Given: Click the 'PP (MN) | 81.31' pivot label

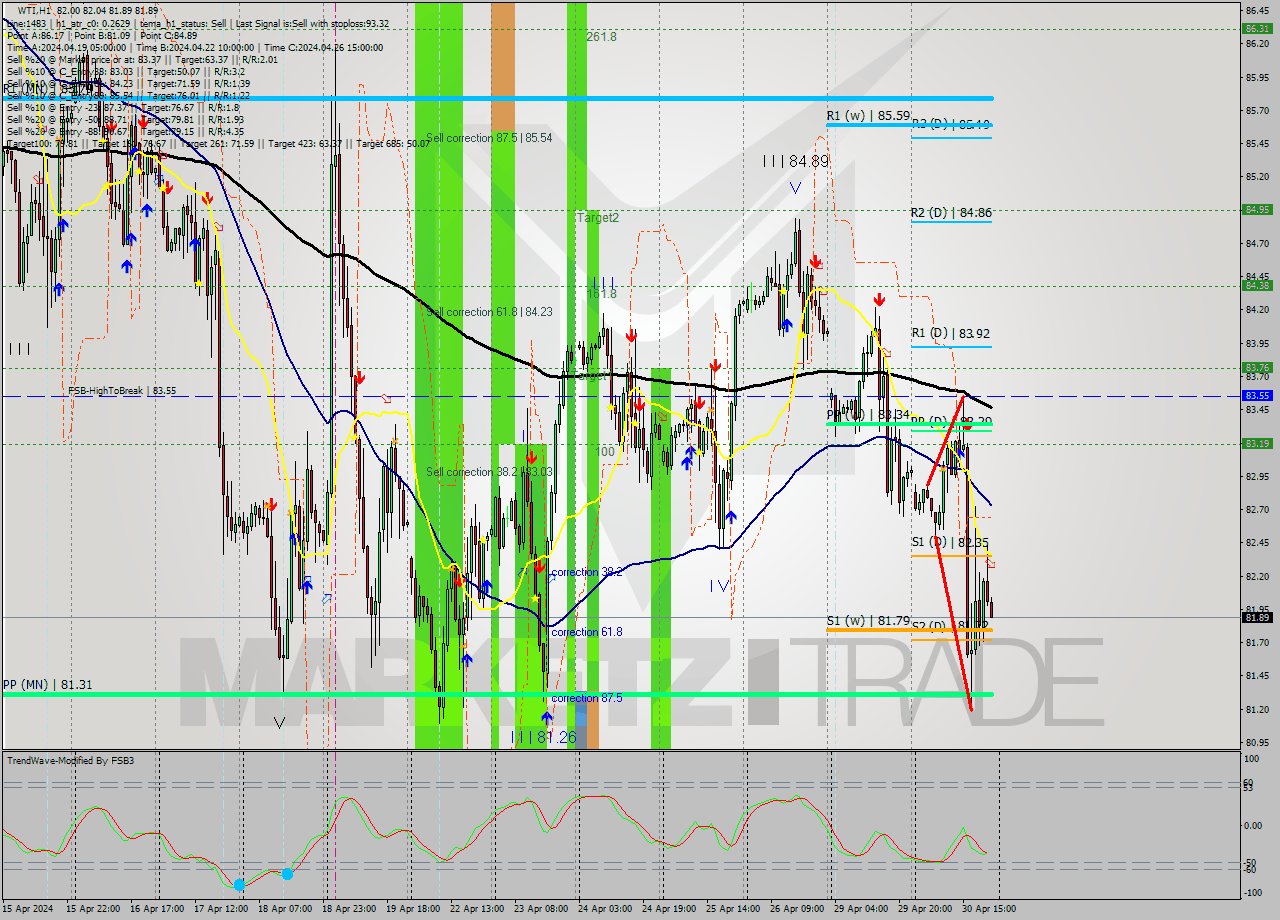Looking at the screenshot, I should tap(48, 685).
